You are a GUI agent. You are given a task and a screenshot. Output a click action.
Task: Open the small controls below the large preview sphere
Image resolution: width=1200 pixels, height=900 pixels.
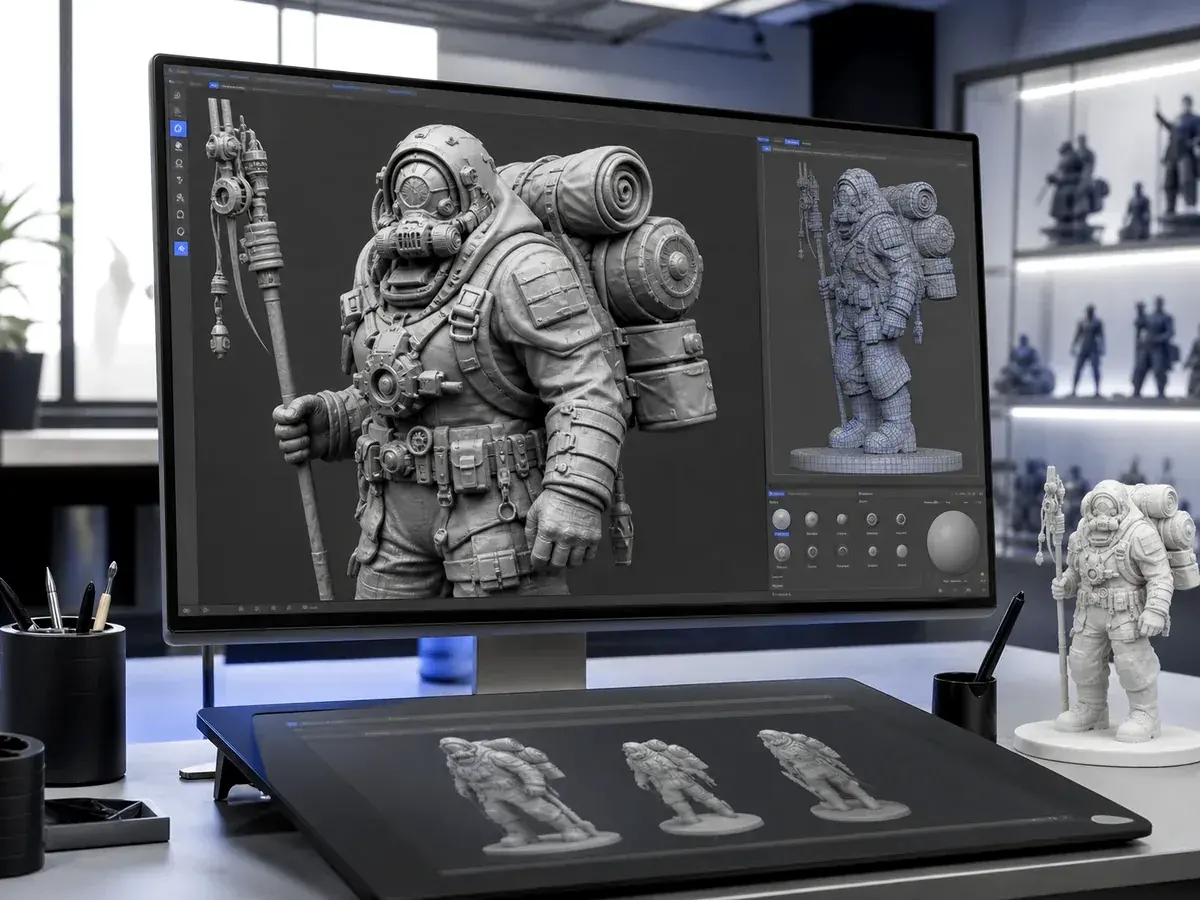coord(955,581)
